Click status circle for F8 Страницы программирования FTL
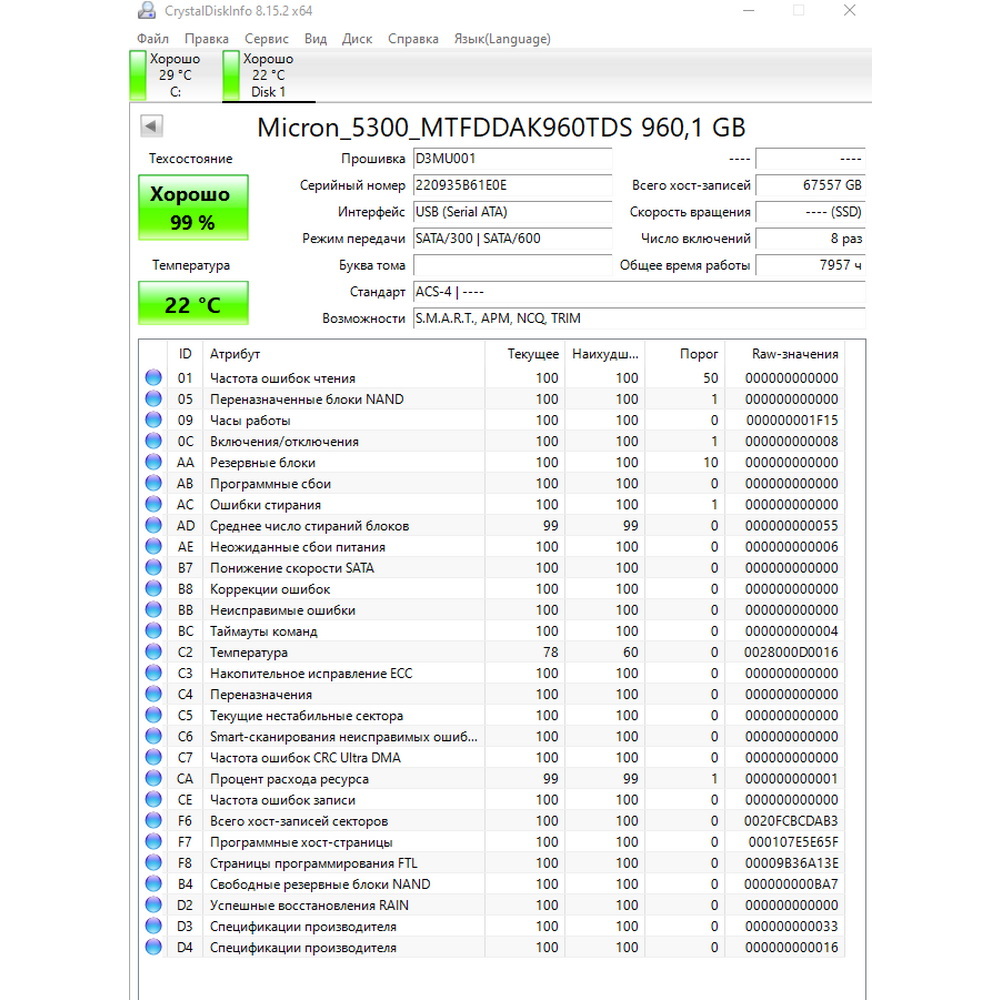This screenshot has height=1000, width=1000. point(154,863)
